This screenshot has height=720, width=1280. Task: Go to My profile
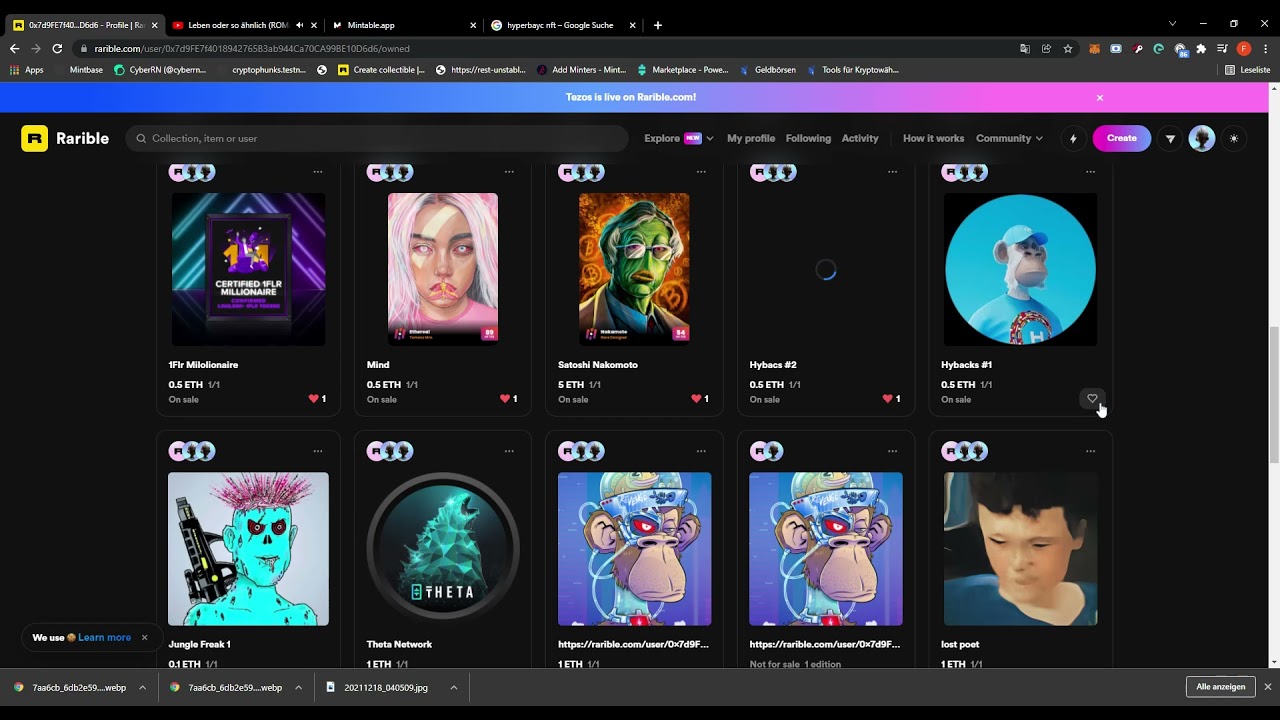coord(751,138)
